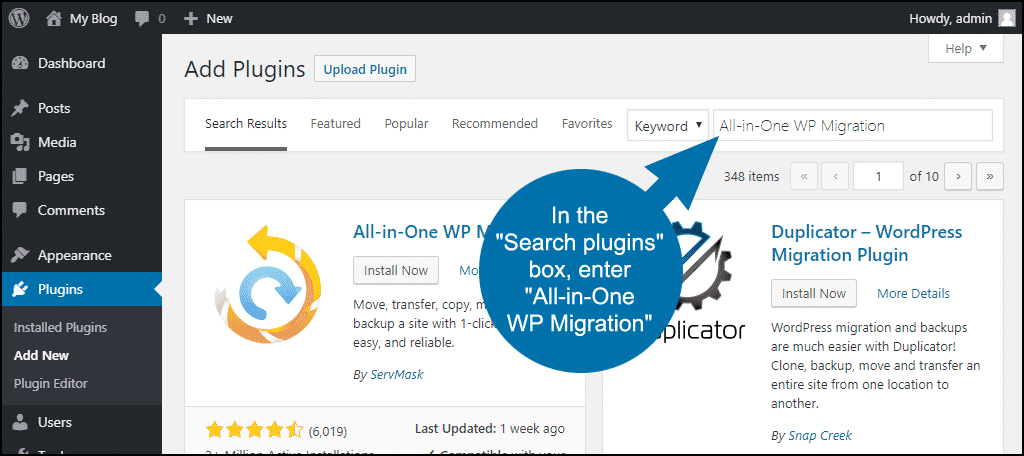
Task: Switch to Popular tab
Action: [x=406, y=123]
